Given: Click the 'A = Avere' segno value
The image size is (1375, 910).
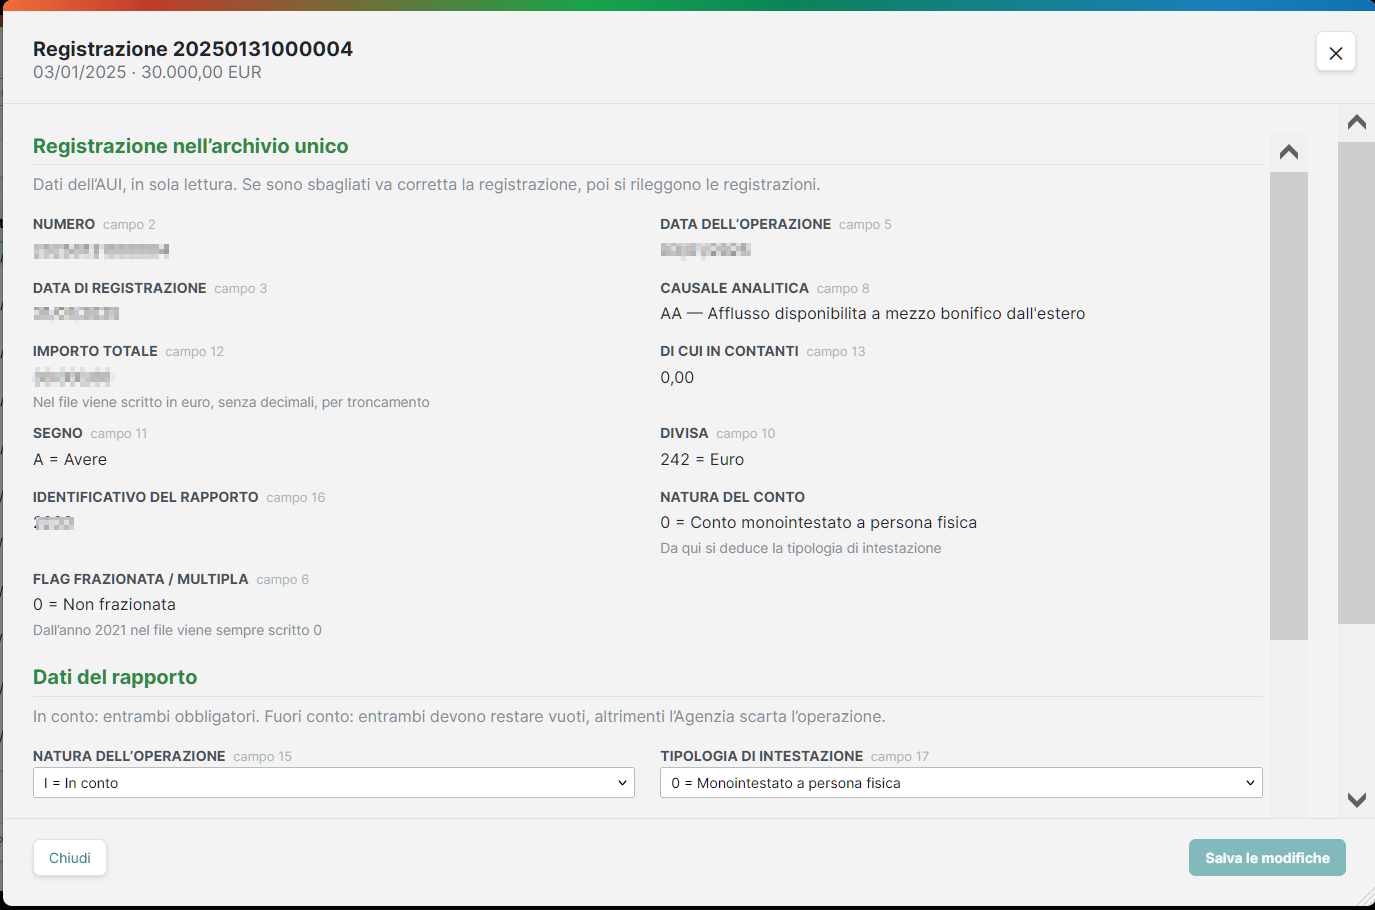Looking at the screenshot, I should [x=70, y=460].
